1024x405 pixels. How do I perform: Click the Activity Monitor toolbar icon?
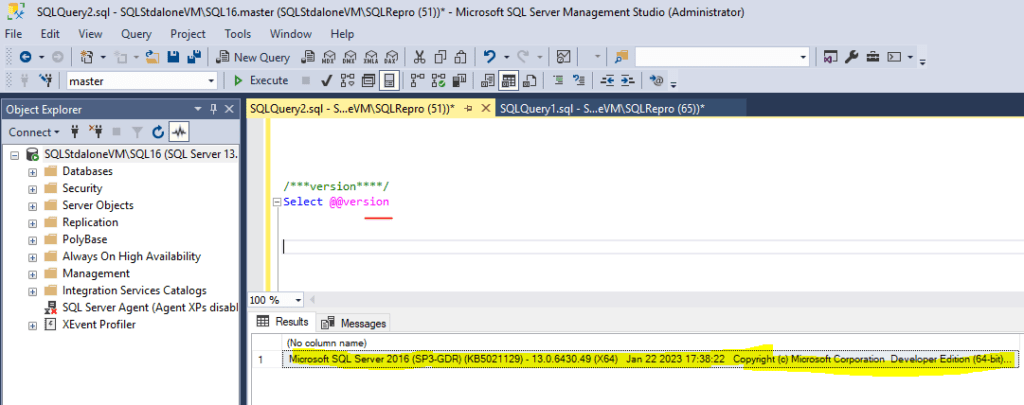coord(564,57)
